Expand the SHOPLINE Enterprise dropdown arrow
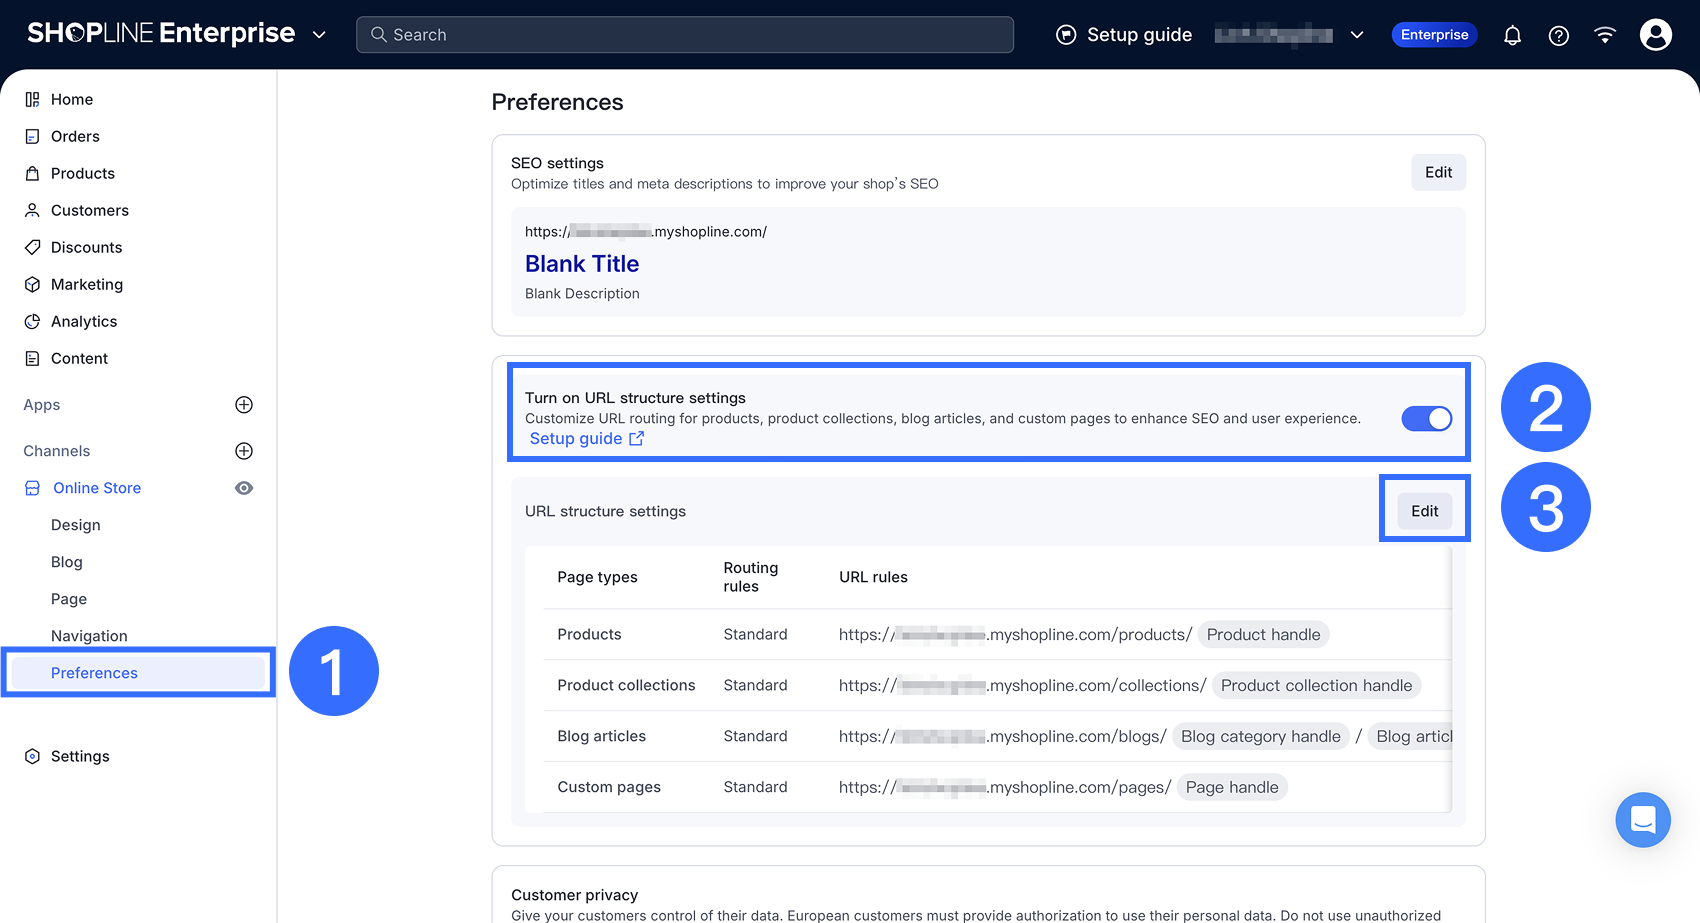This screenshot has width=1700, height=923. (x=319, y=35)
